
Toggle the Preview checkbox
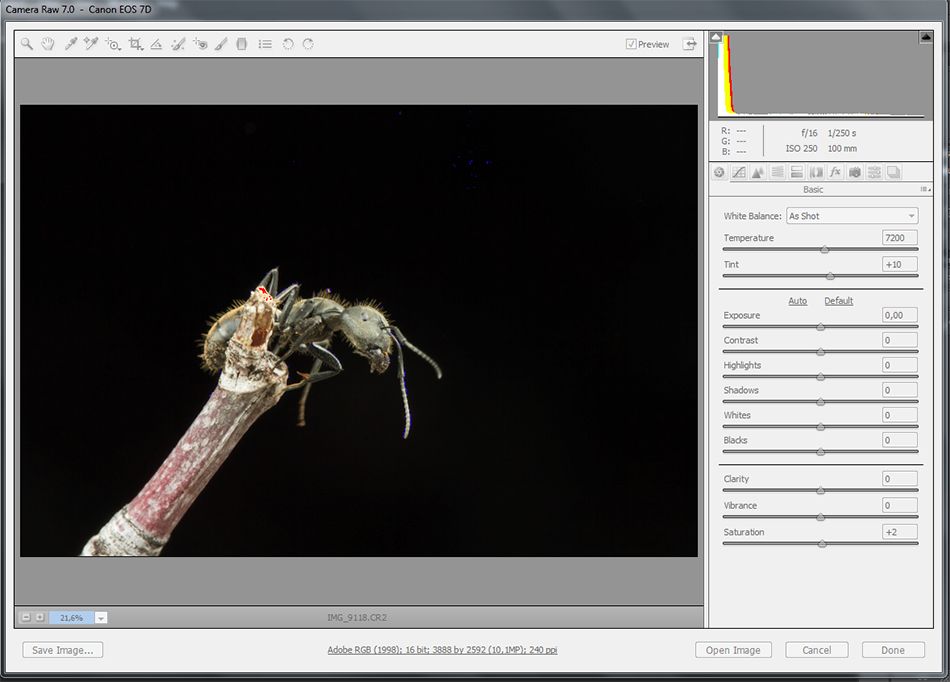click(631, 44)
